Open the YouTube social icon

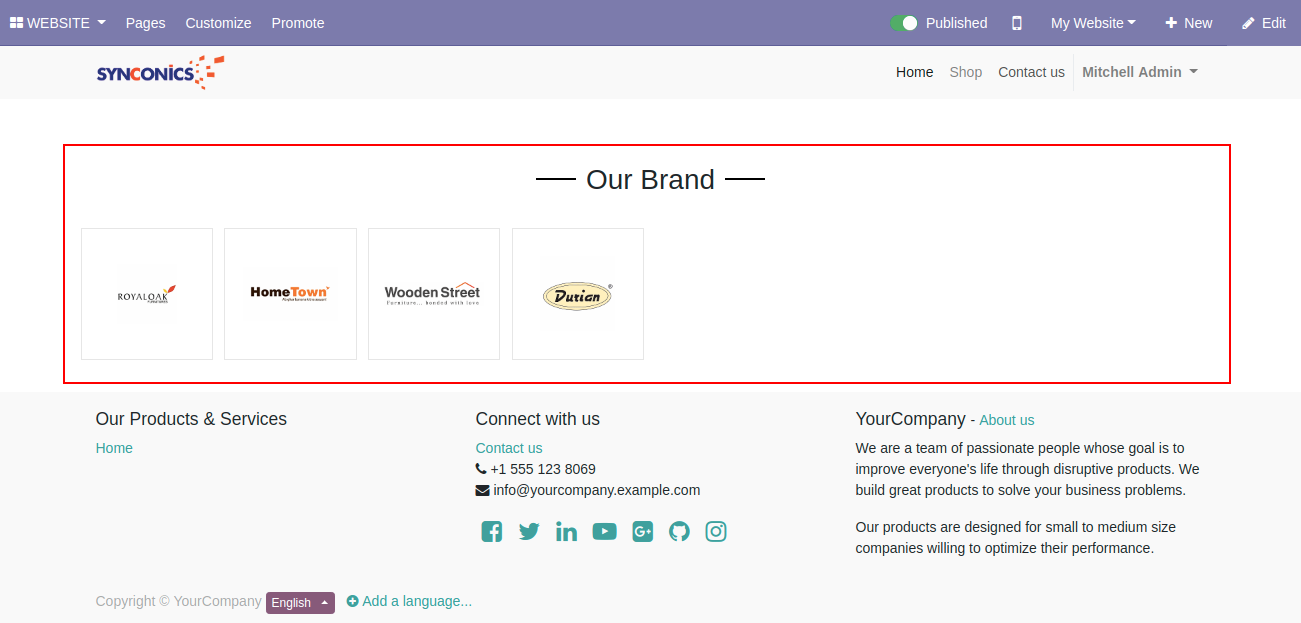pos(604,532)
